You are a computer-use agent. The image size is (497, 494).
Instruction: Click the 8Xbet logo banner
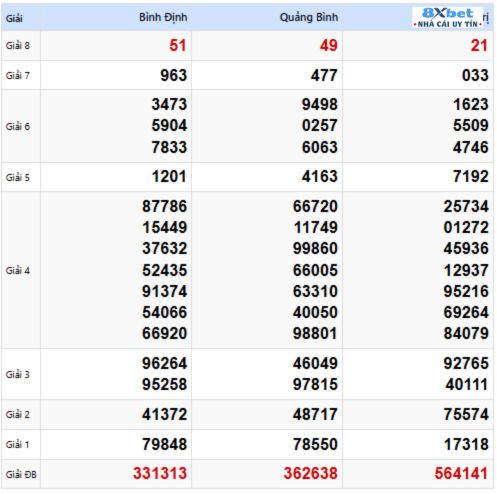point(448,18)
